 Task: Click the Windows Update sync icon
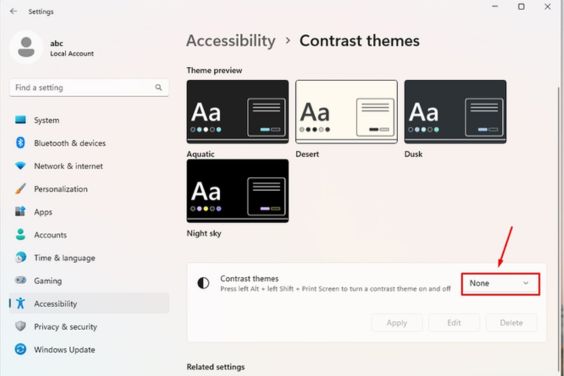point(21,349)
